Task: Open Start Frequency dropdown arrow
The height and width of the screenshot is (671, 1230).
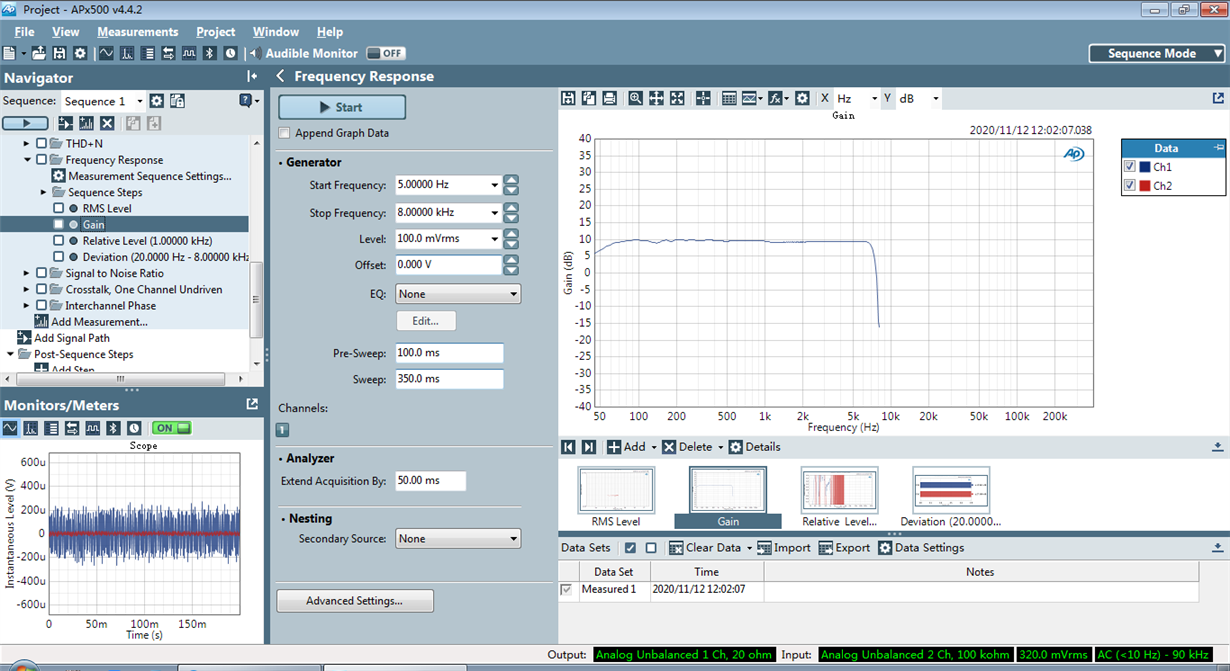Action: point(495,185)
